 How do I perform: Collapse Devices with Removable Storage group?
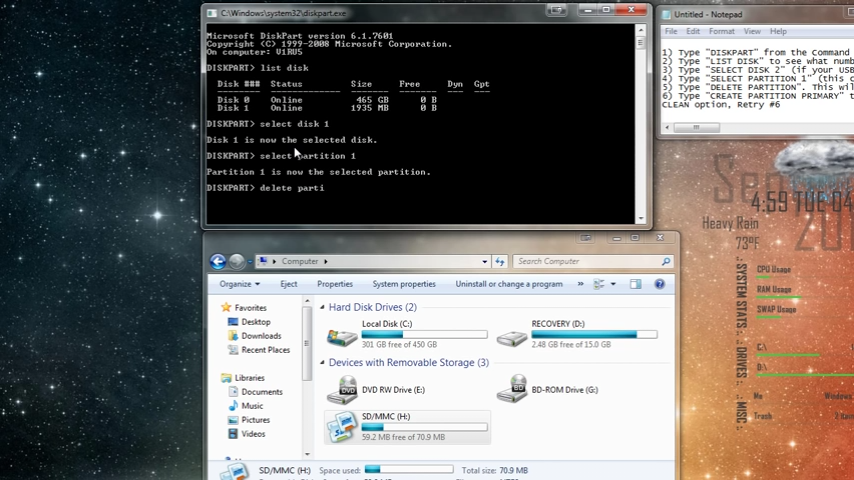(x=323, y=363)
